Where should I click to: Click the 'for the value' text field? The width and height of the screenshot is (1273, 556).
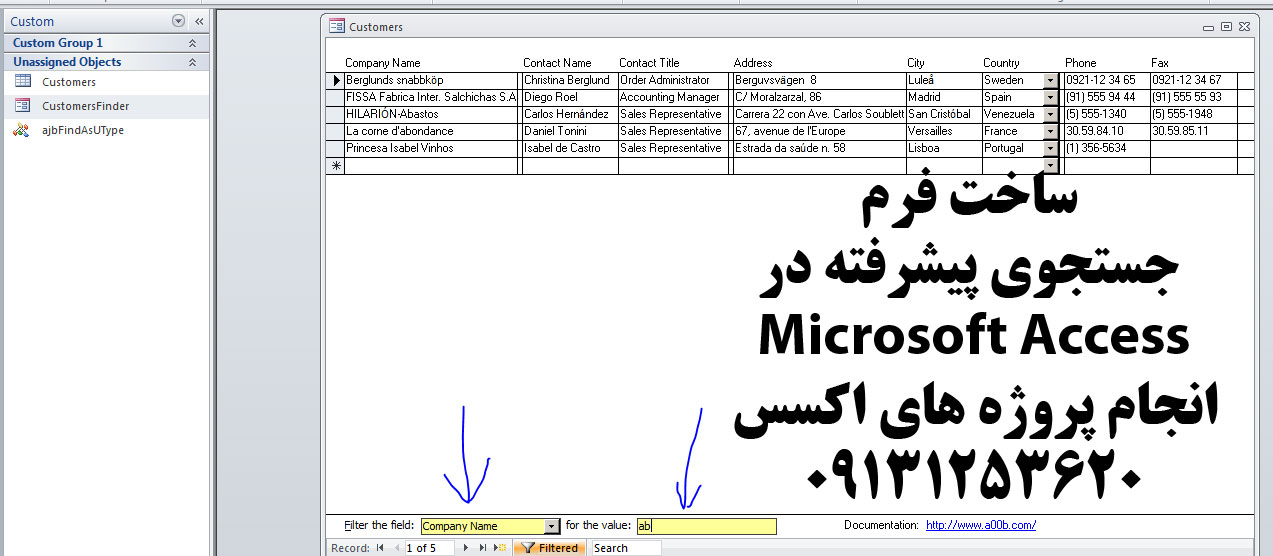point(706,526)
